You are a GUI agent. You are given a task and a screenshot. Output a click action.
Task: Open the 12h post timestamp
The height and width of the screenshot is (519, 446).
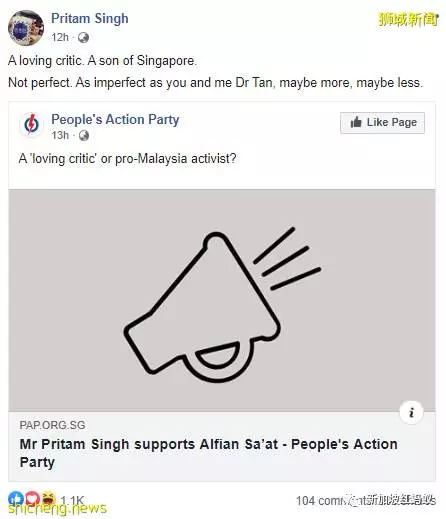point(60,37)
